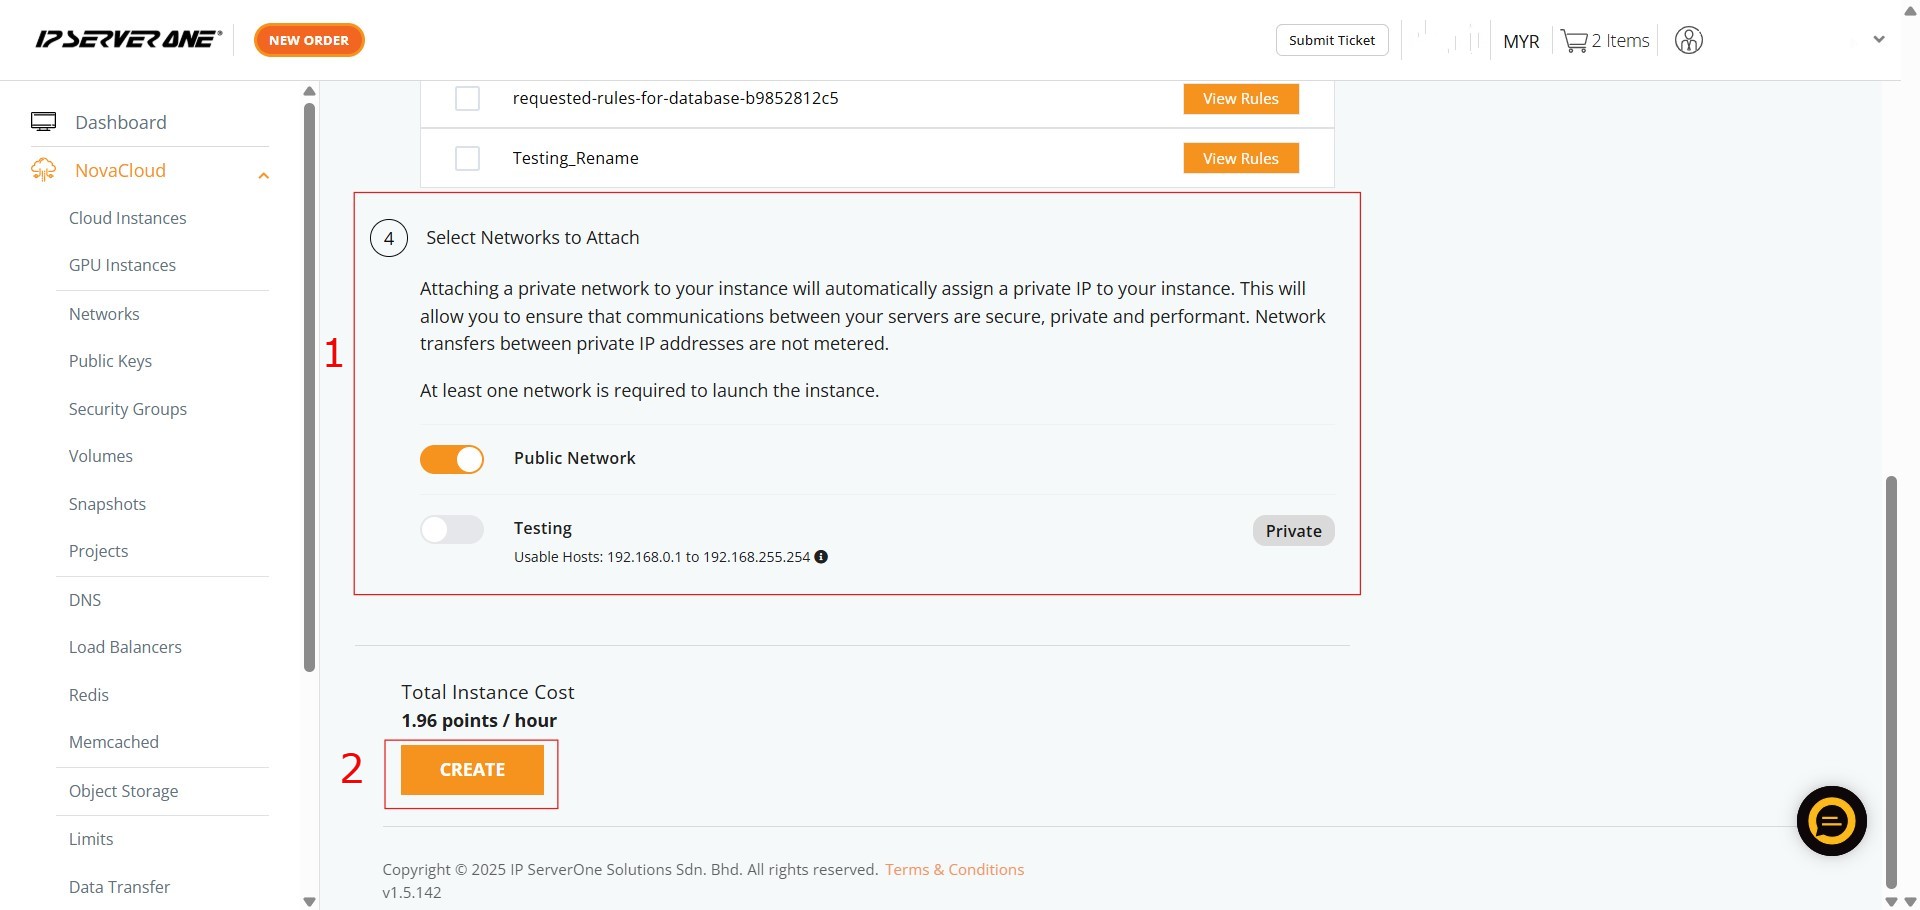
Task: Open the shopping cart icon
Action: (1574, 41)
